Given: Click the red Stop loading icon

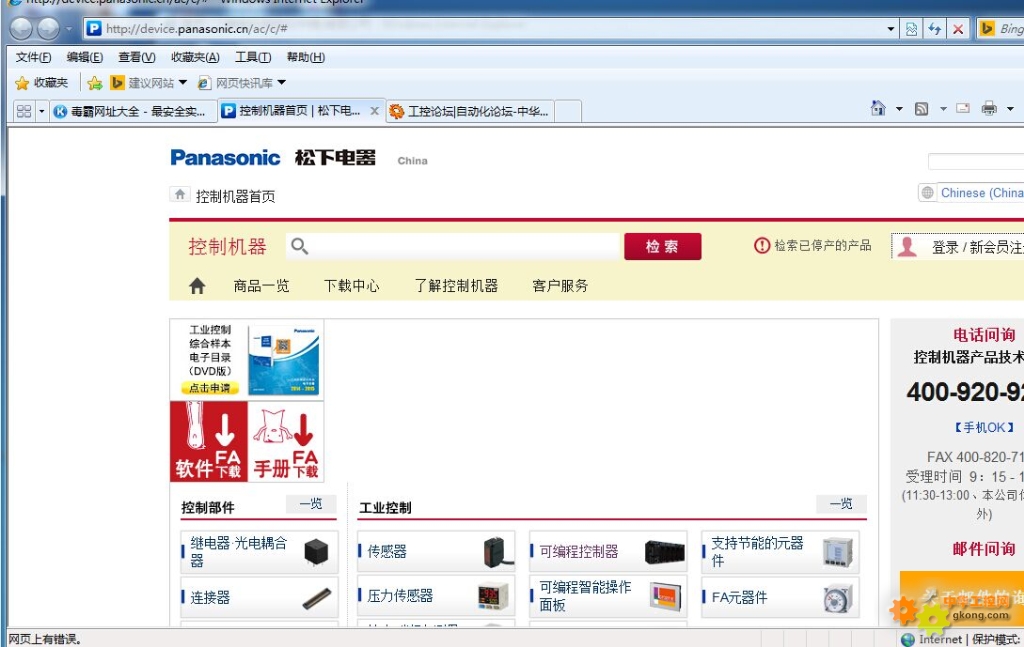Looking at the screenshot, I should tap(958, 29).
